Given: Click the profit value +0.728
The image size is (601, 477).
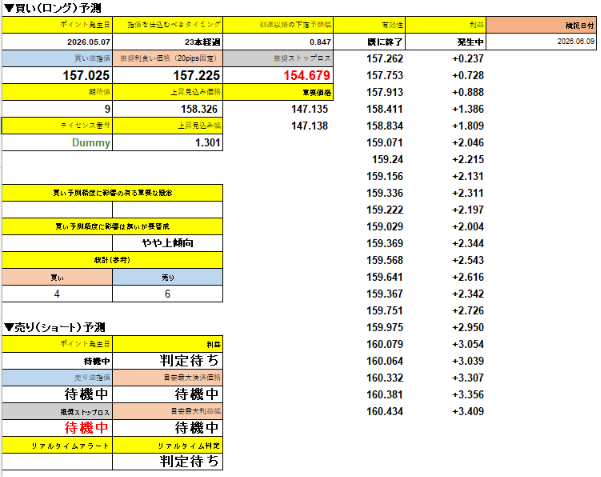Looking at the screenshot, I should click(468, 75).
